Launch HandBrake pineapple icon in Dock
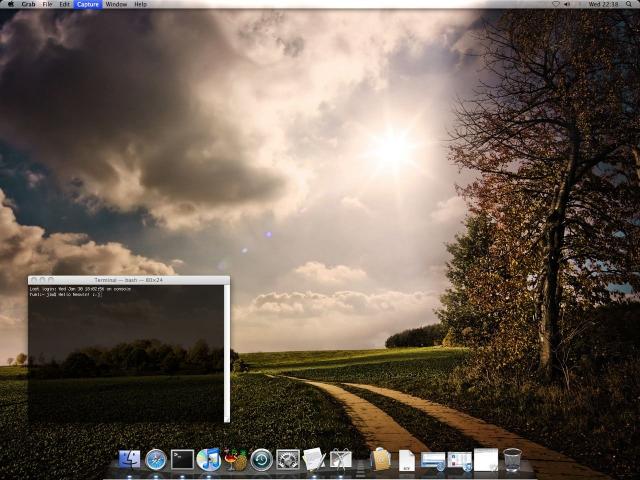 tap(236, 460)
